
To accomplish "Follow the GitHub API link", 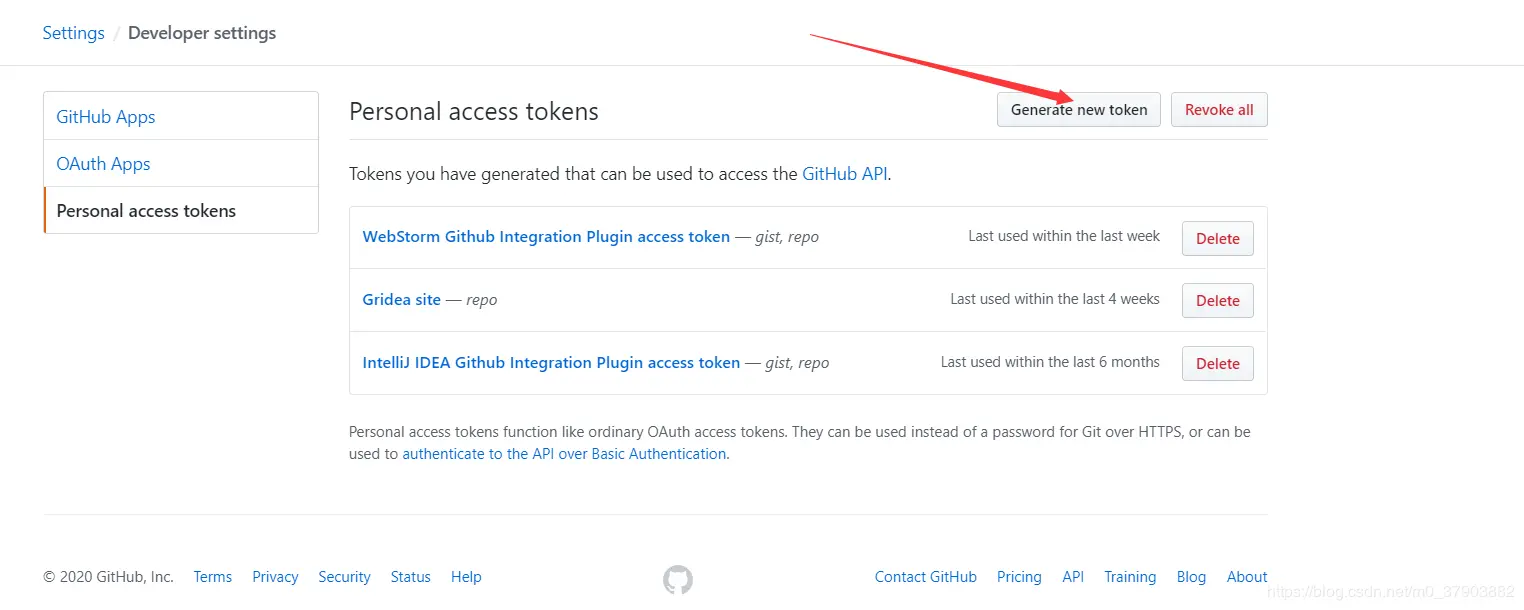I will coord(844,173).
